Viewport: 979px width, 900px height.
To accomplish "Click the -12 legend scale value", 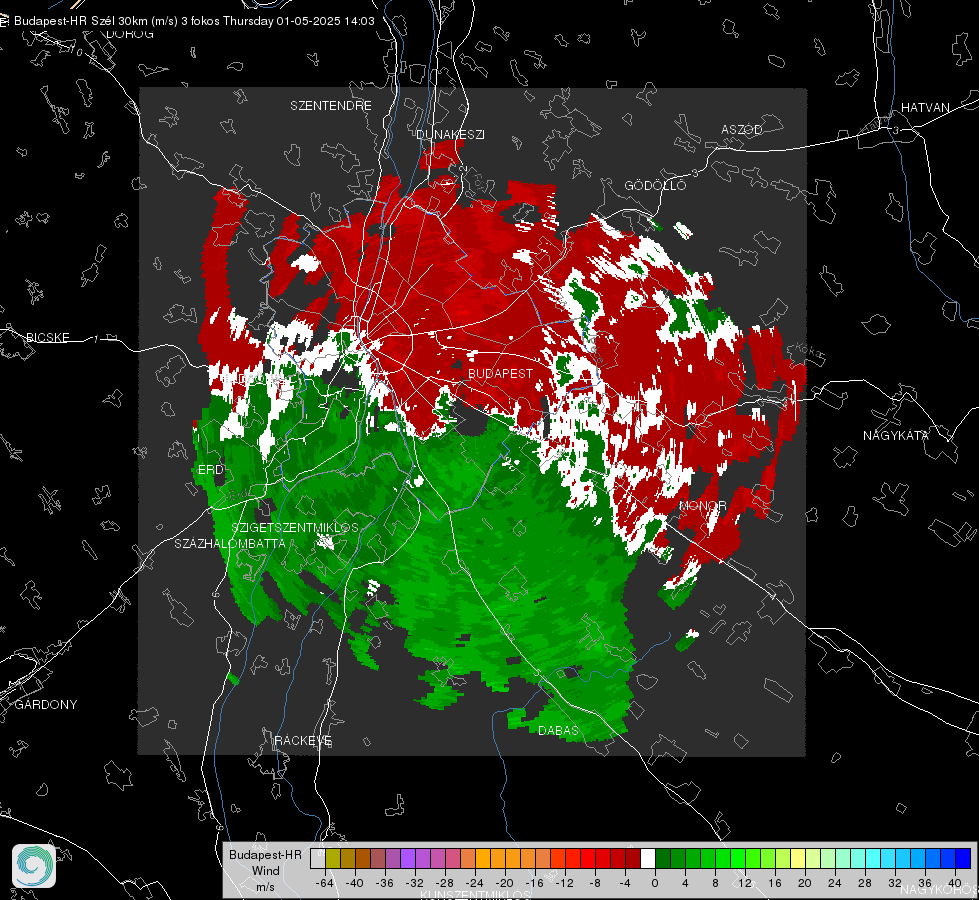I will (x=564, y=883).
